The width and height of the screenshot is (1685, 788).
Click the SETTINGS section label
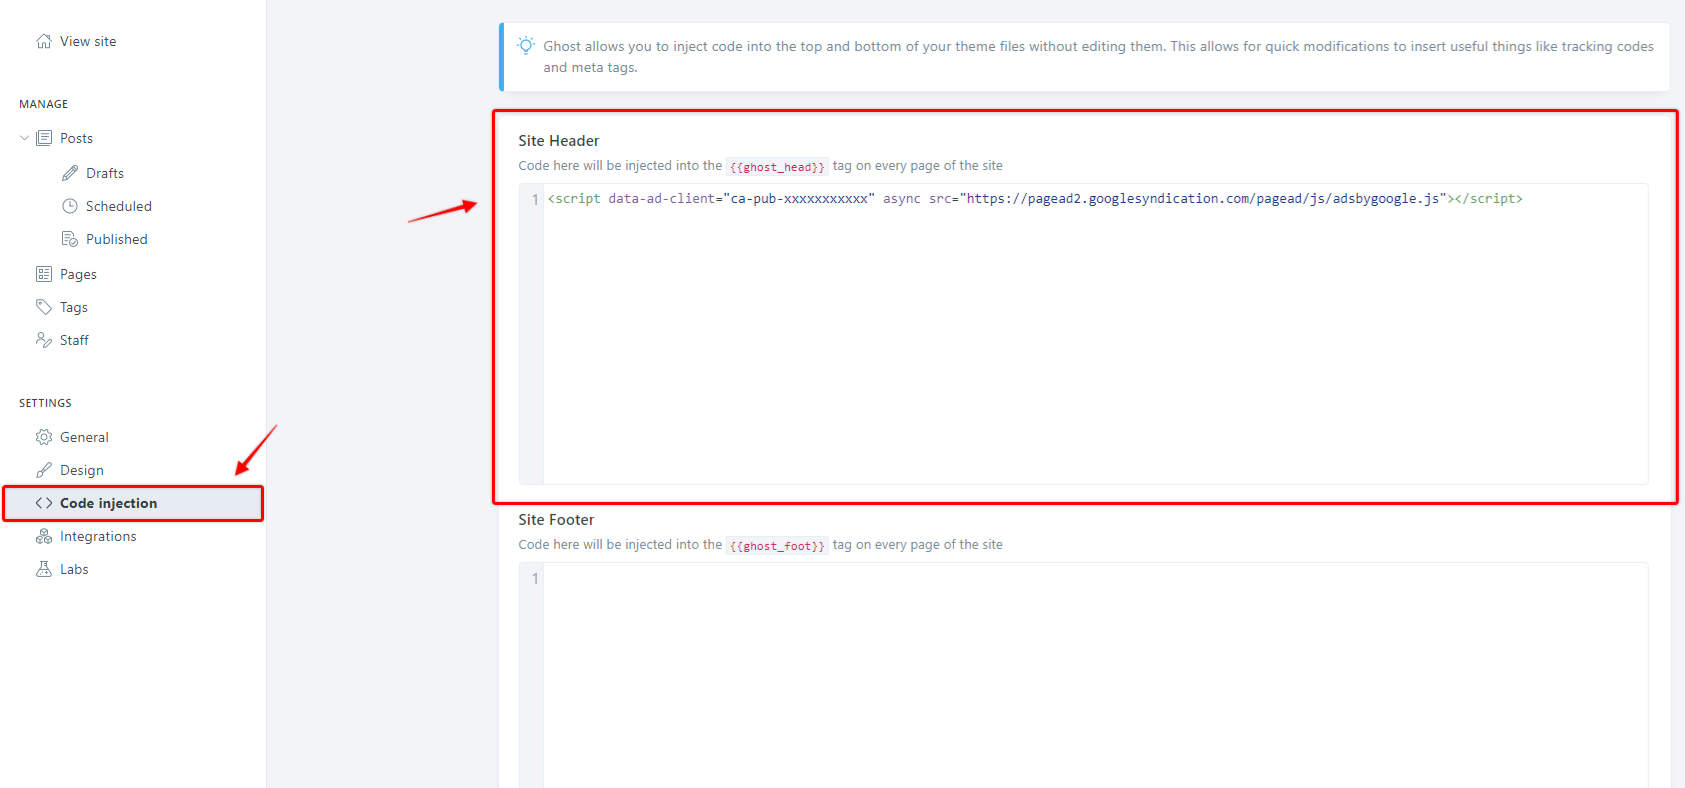pos(45,403)
